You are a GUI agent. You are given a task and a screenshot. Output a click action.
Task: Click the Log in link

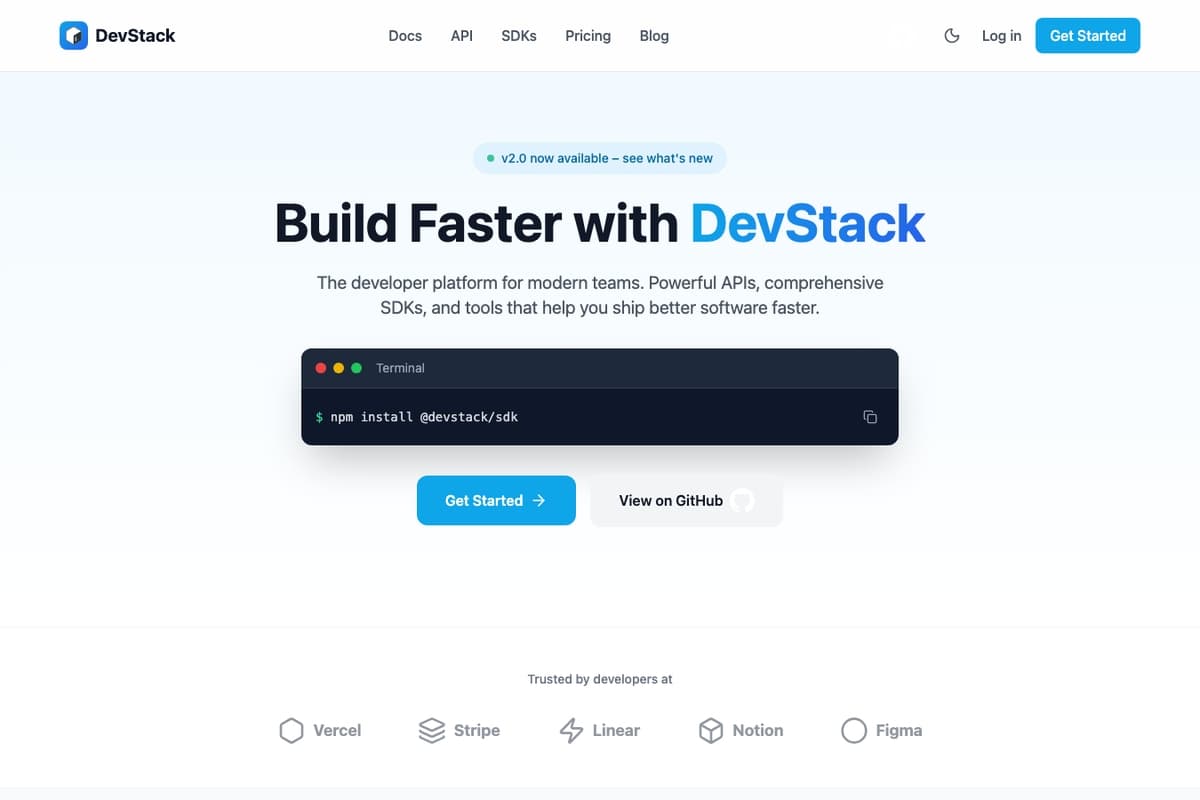(1001, 35)
